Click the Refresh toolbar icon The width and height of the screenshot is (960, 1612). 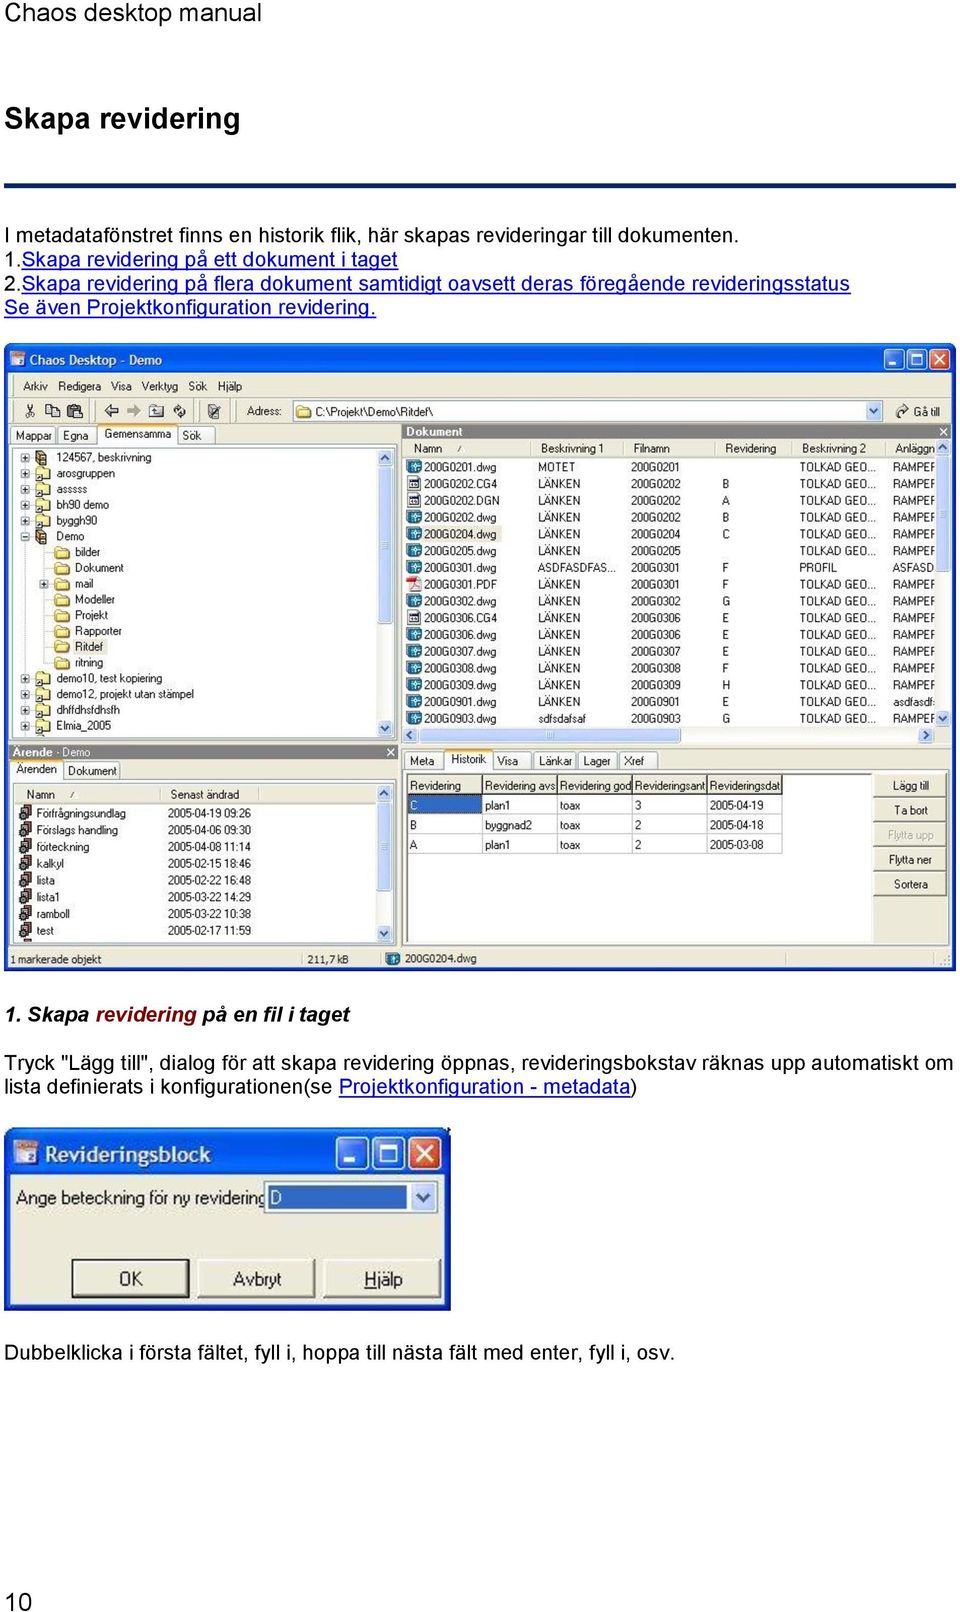click(179, 411)
